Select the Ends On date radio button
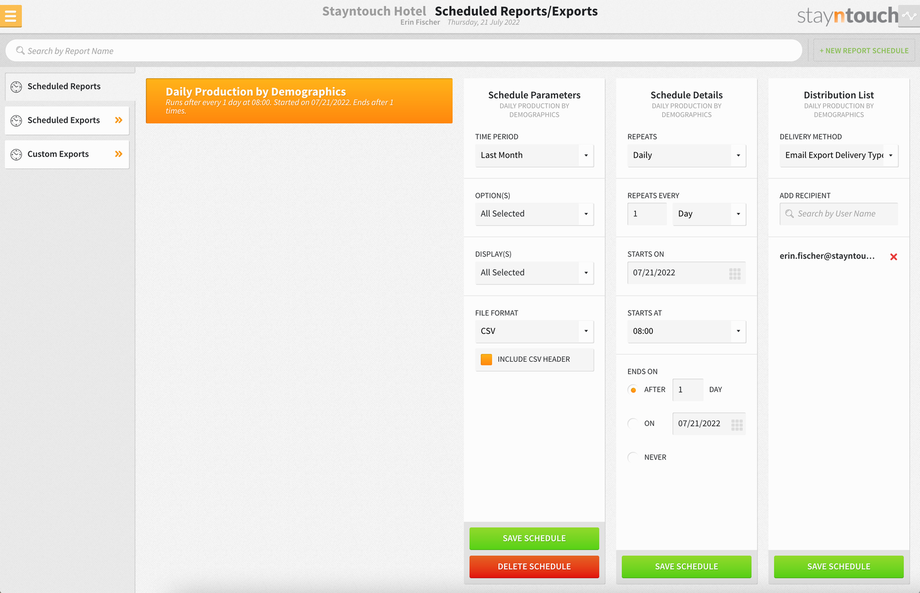Viewport: 920px width, 593px height. [632, 423]
